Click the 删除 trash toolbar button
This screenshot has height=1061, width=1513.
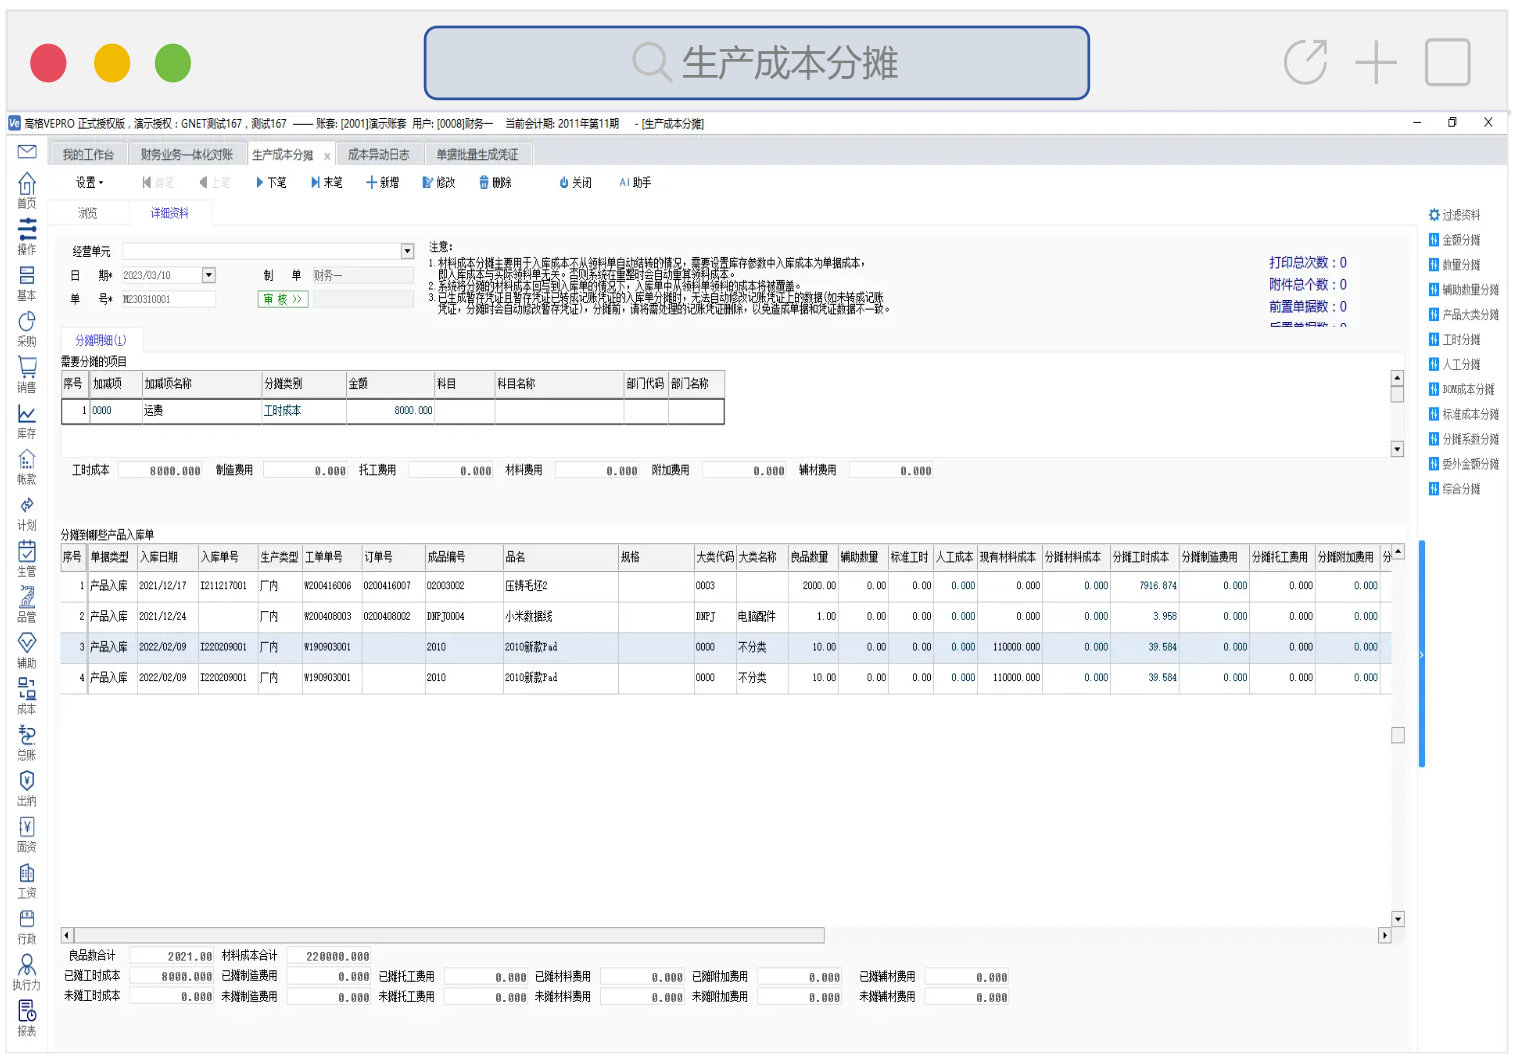tap(495, 183)
